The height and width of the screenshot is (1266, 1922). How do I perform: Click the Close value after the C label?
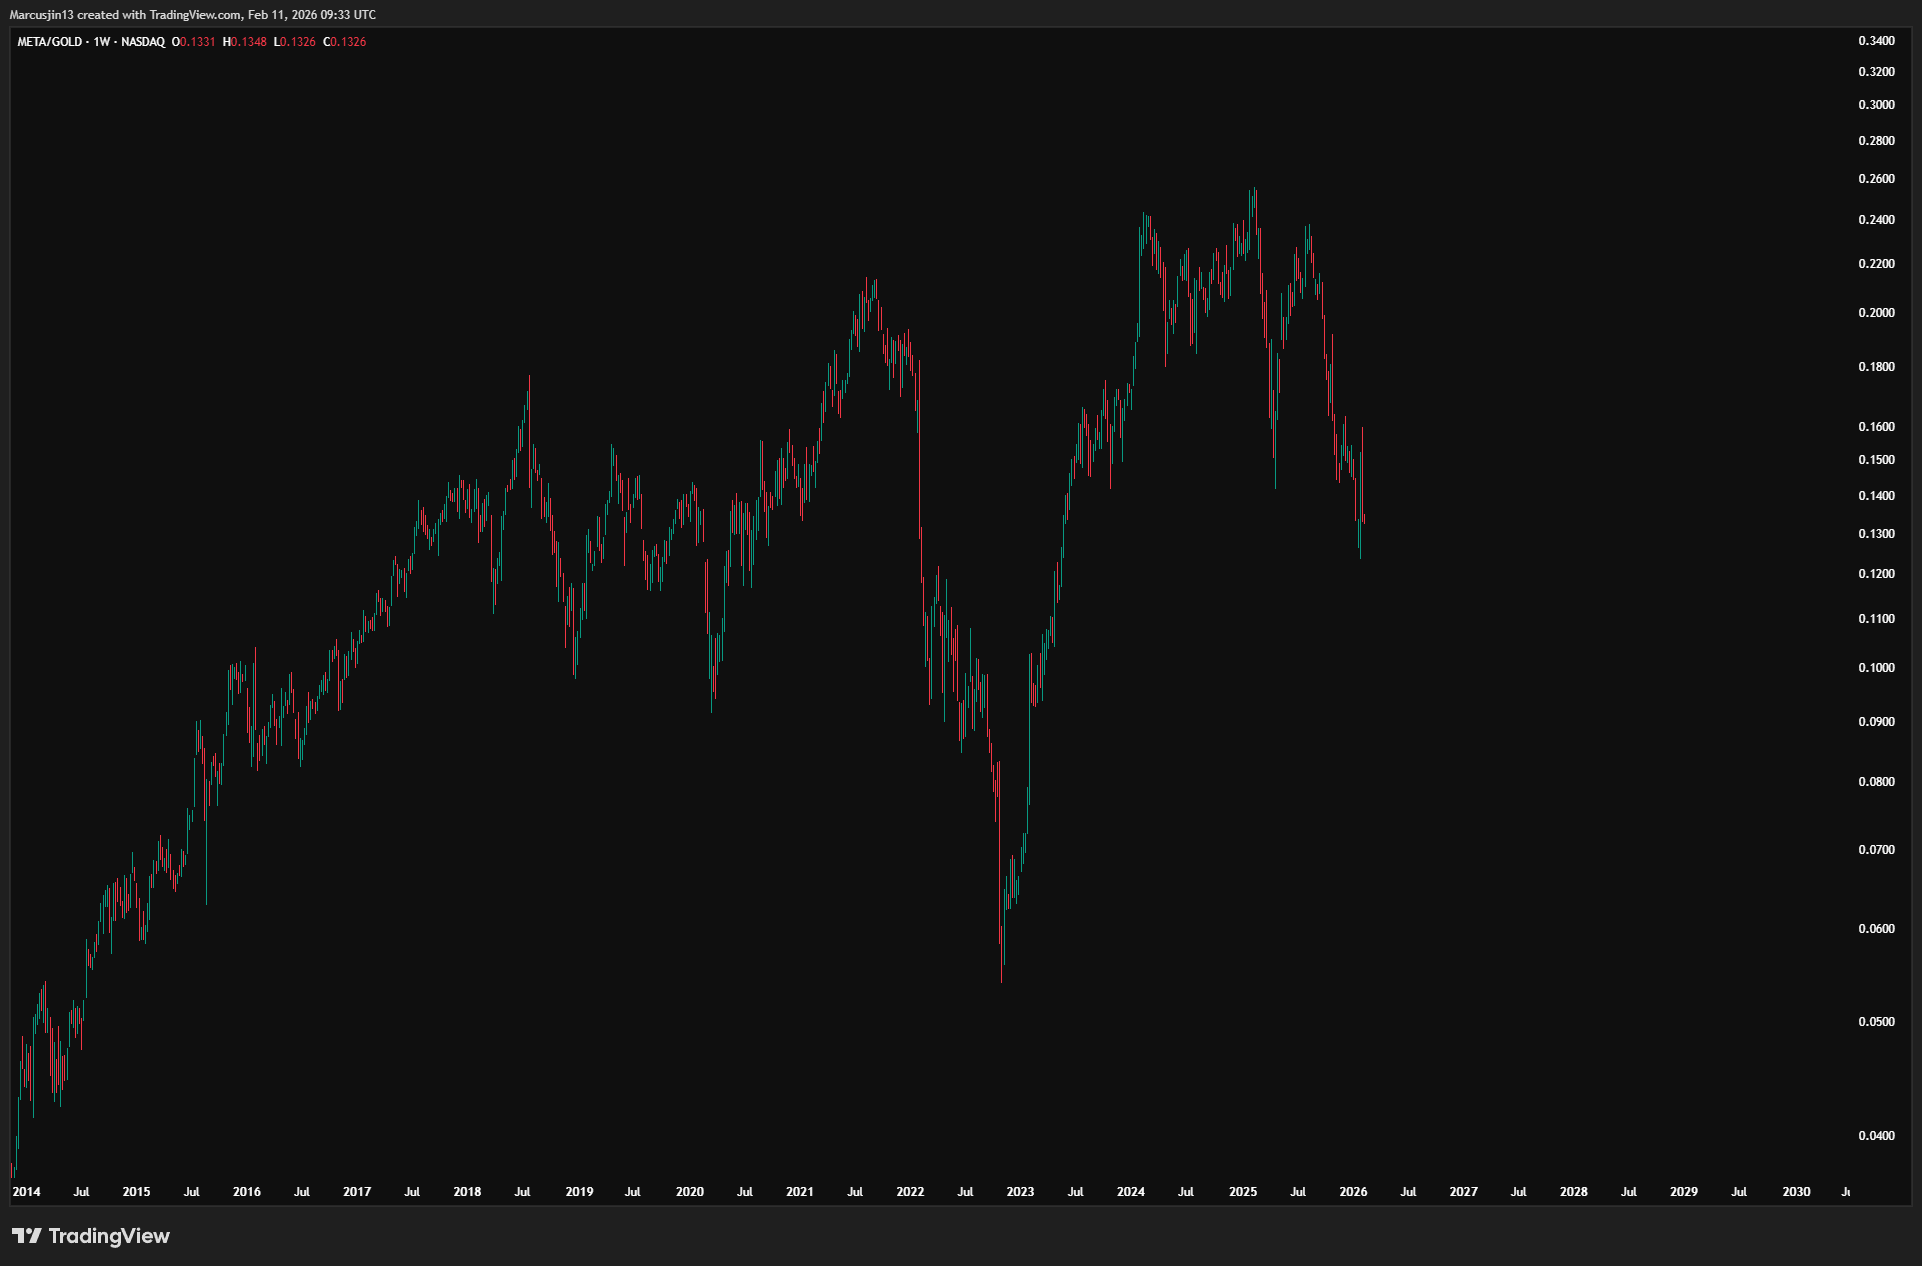pyautogui.click(x=348, y=42)
